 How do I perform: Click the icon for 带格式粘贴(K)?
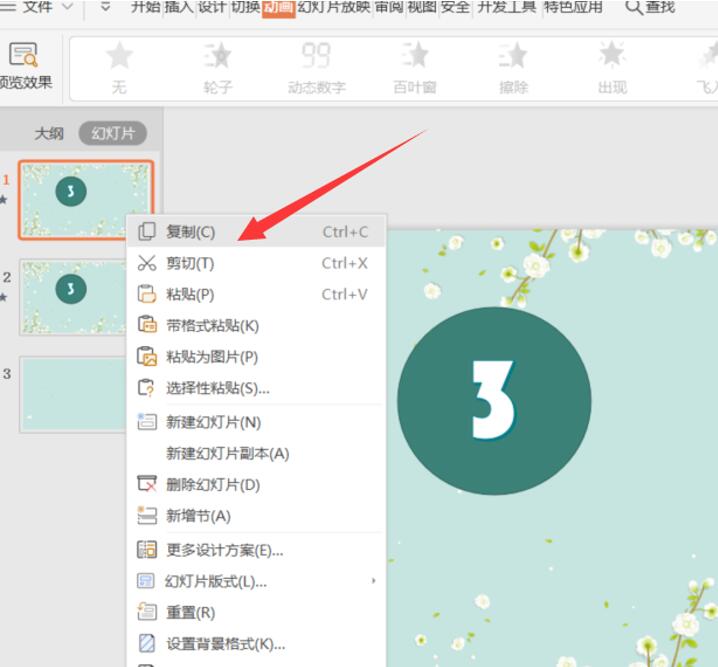click(147, 325)
